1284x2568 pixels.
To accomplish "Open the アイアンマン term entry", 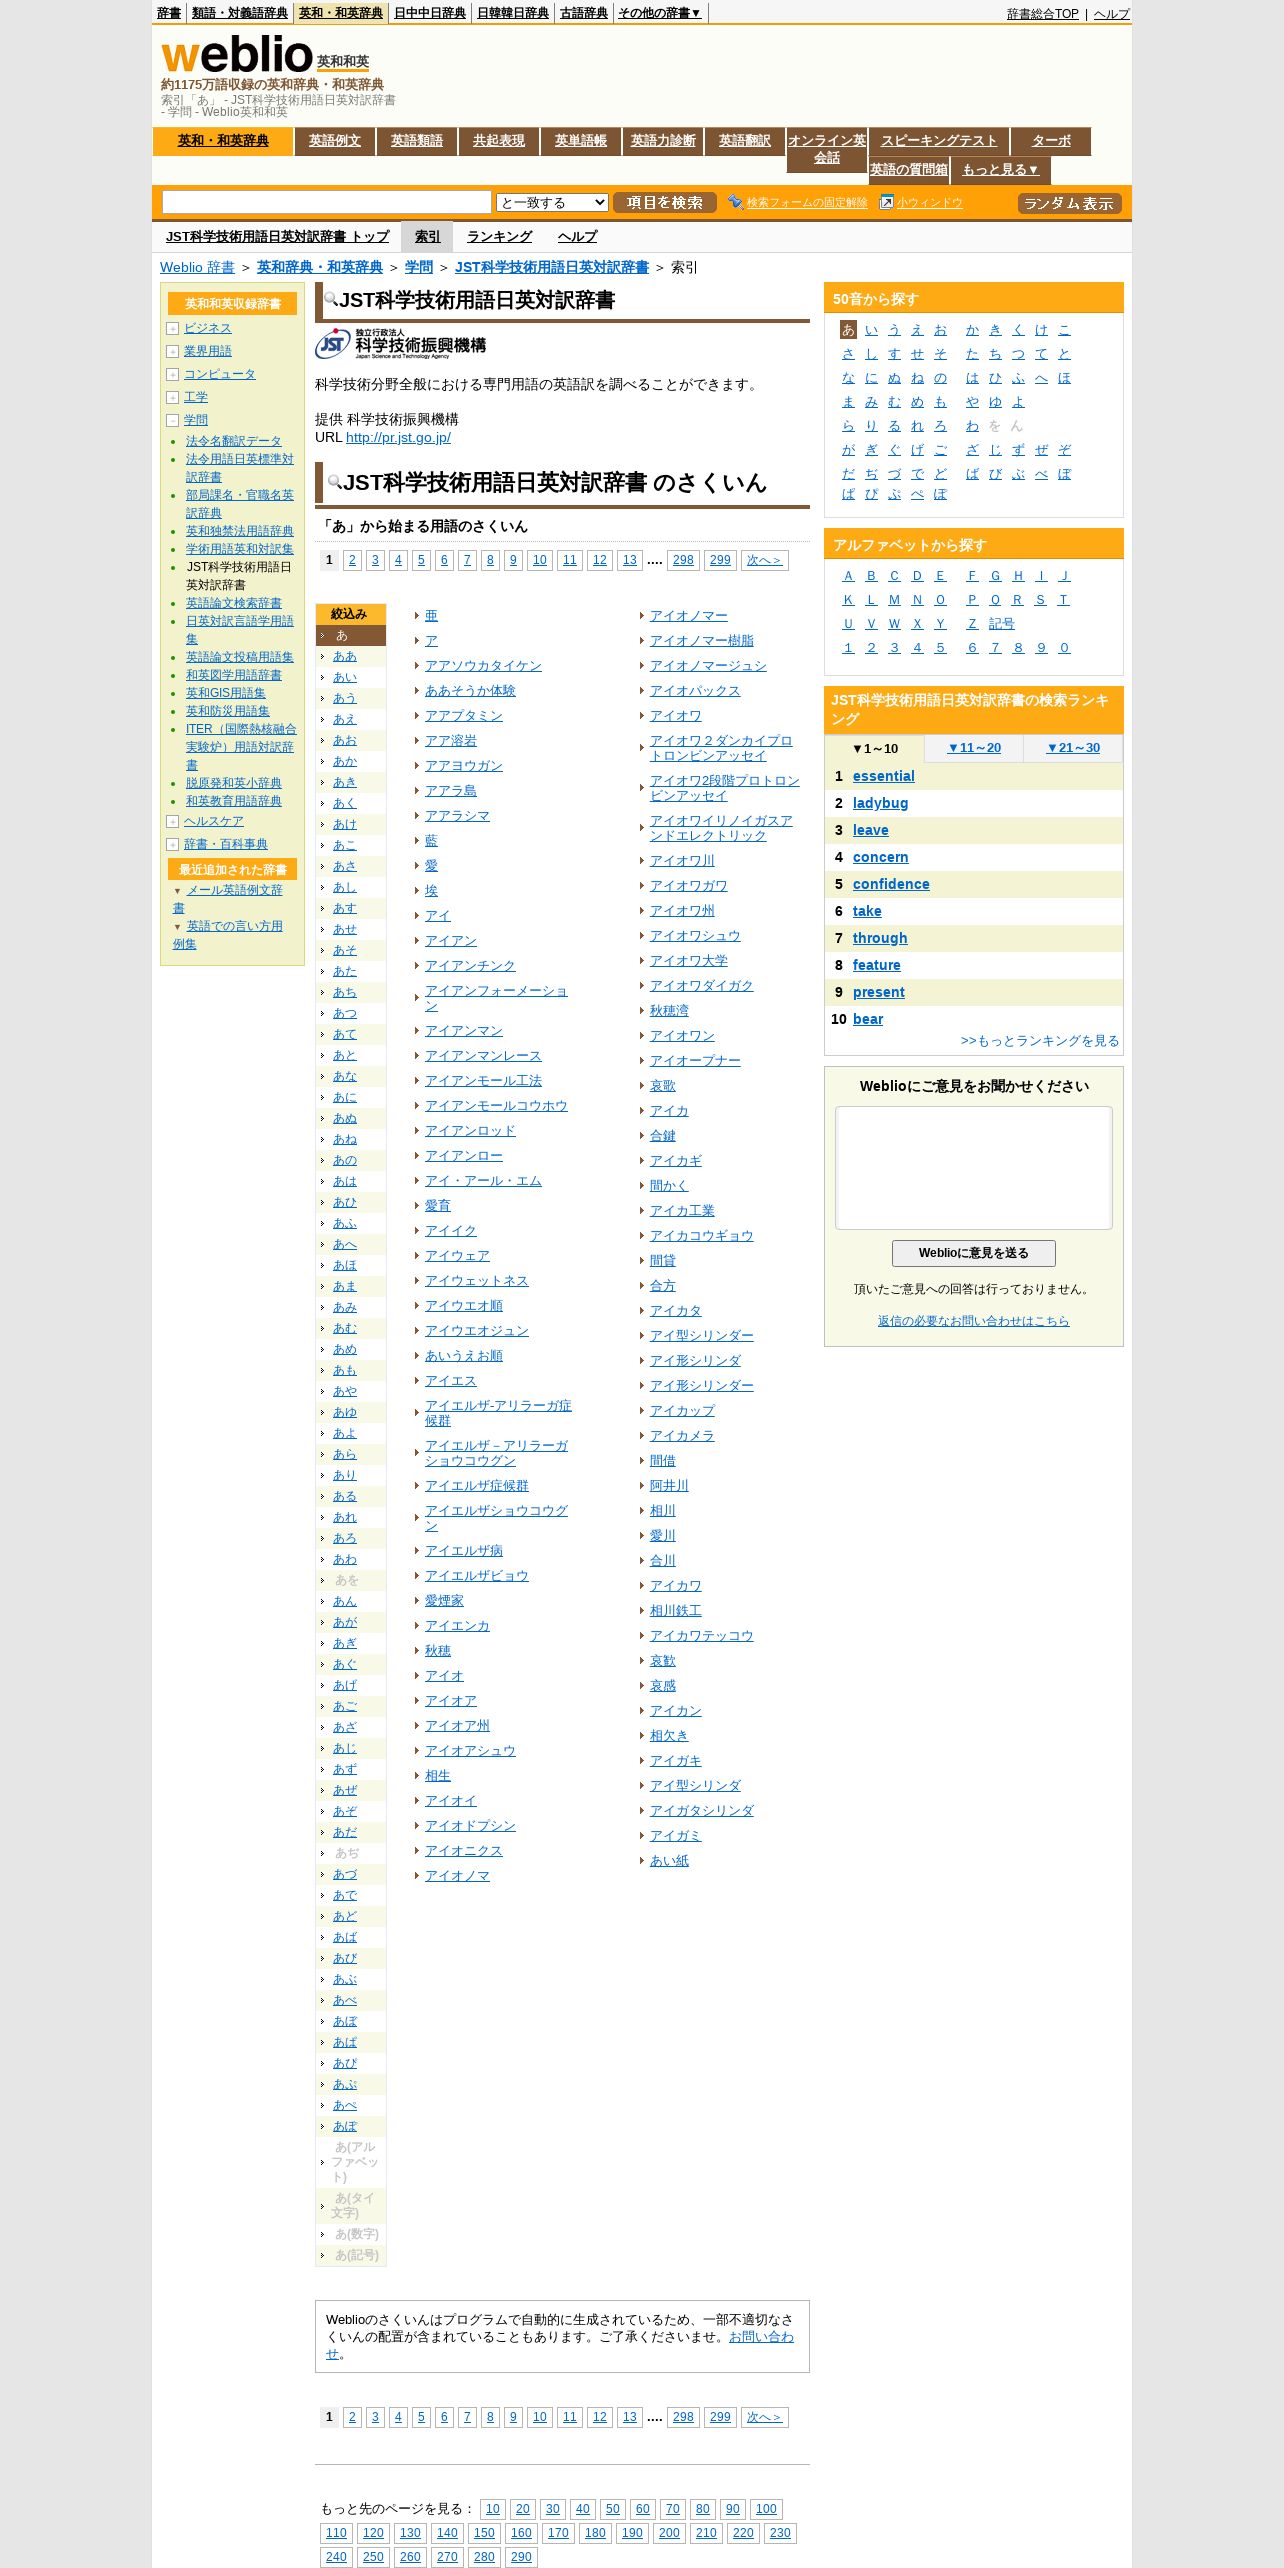I will [464, 1031].
